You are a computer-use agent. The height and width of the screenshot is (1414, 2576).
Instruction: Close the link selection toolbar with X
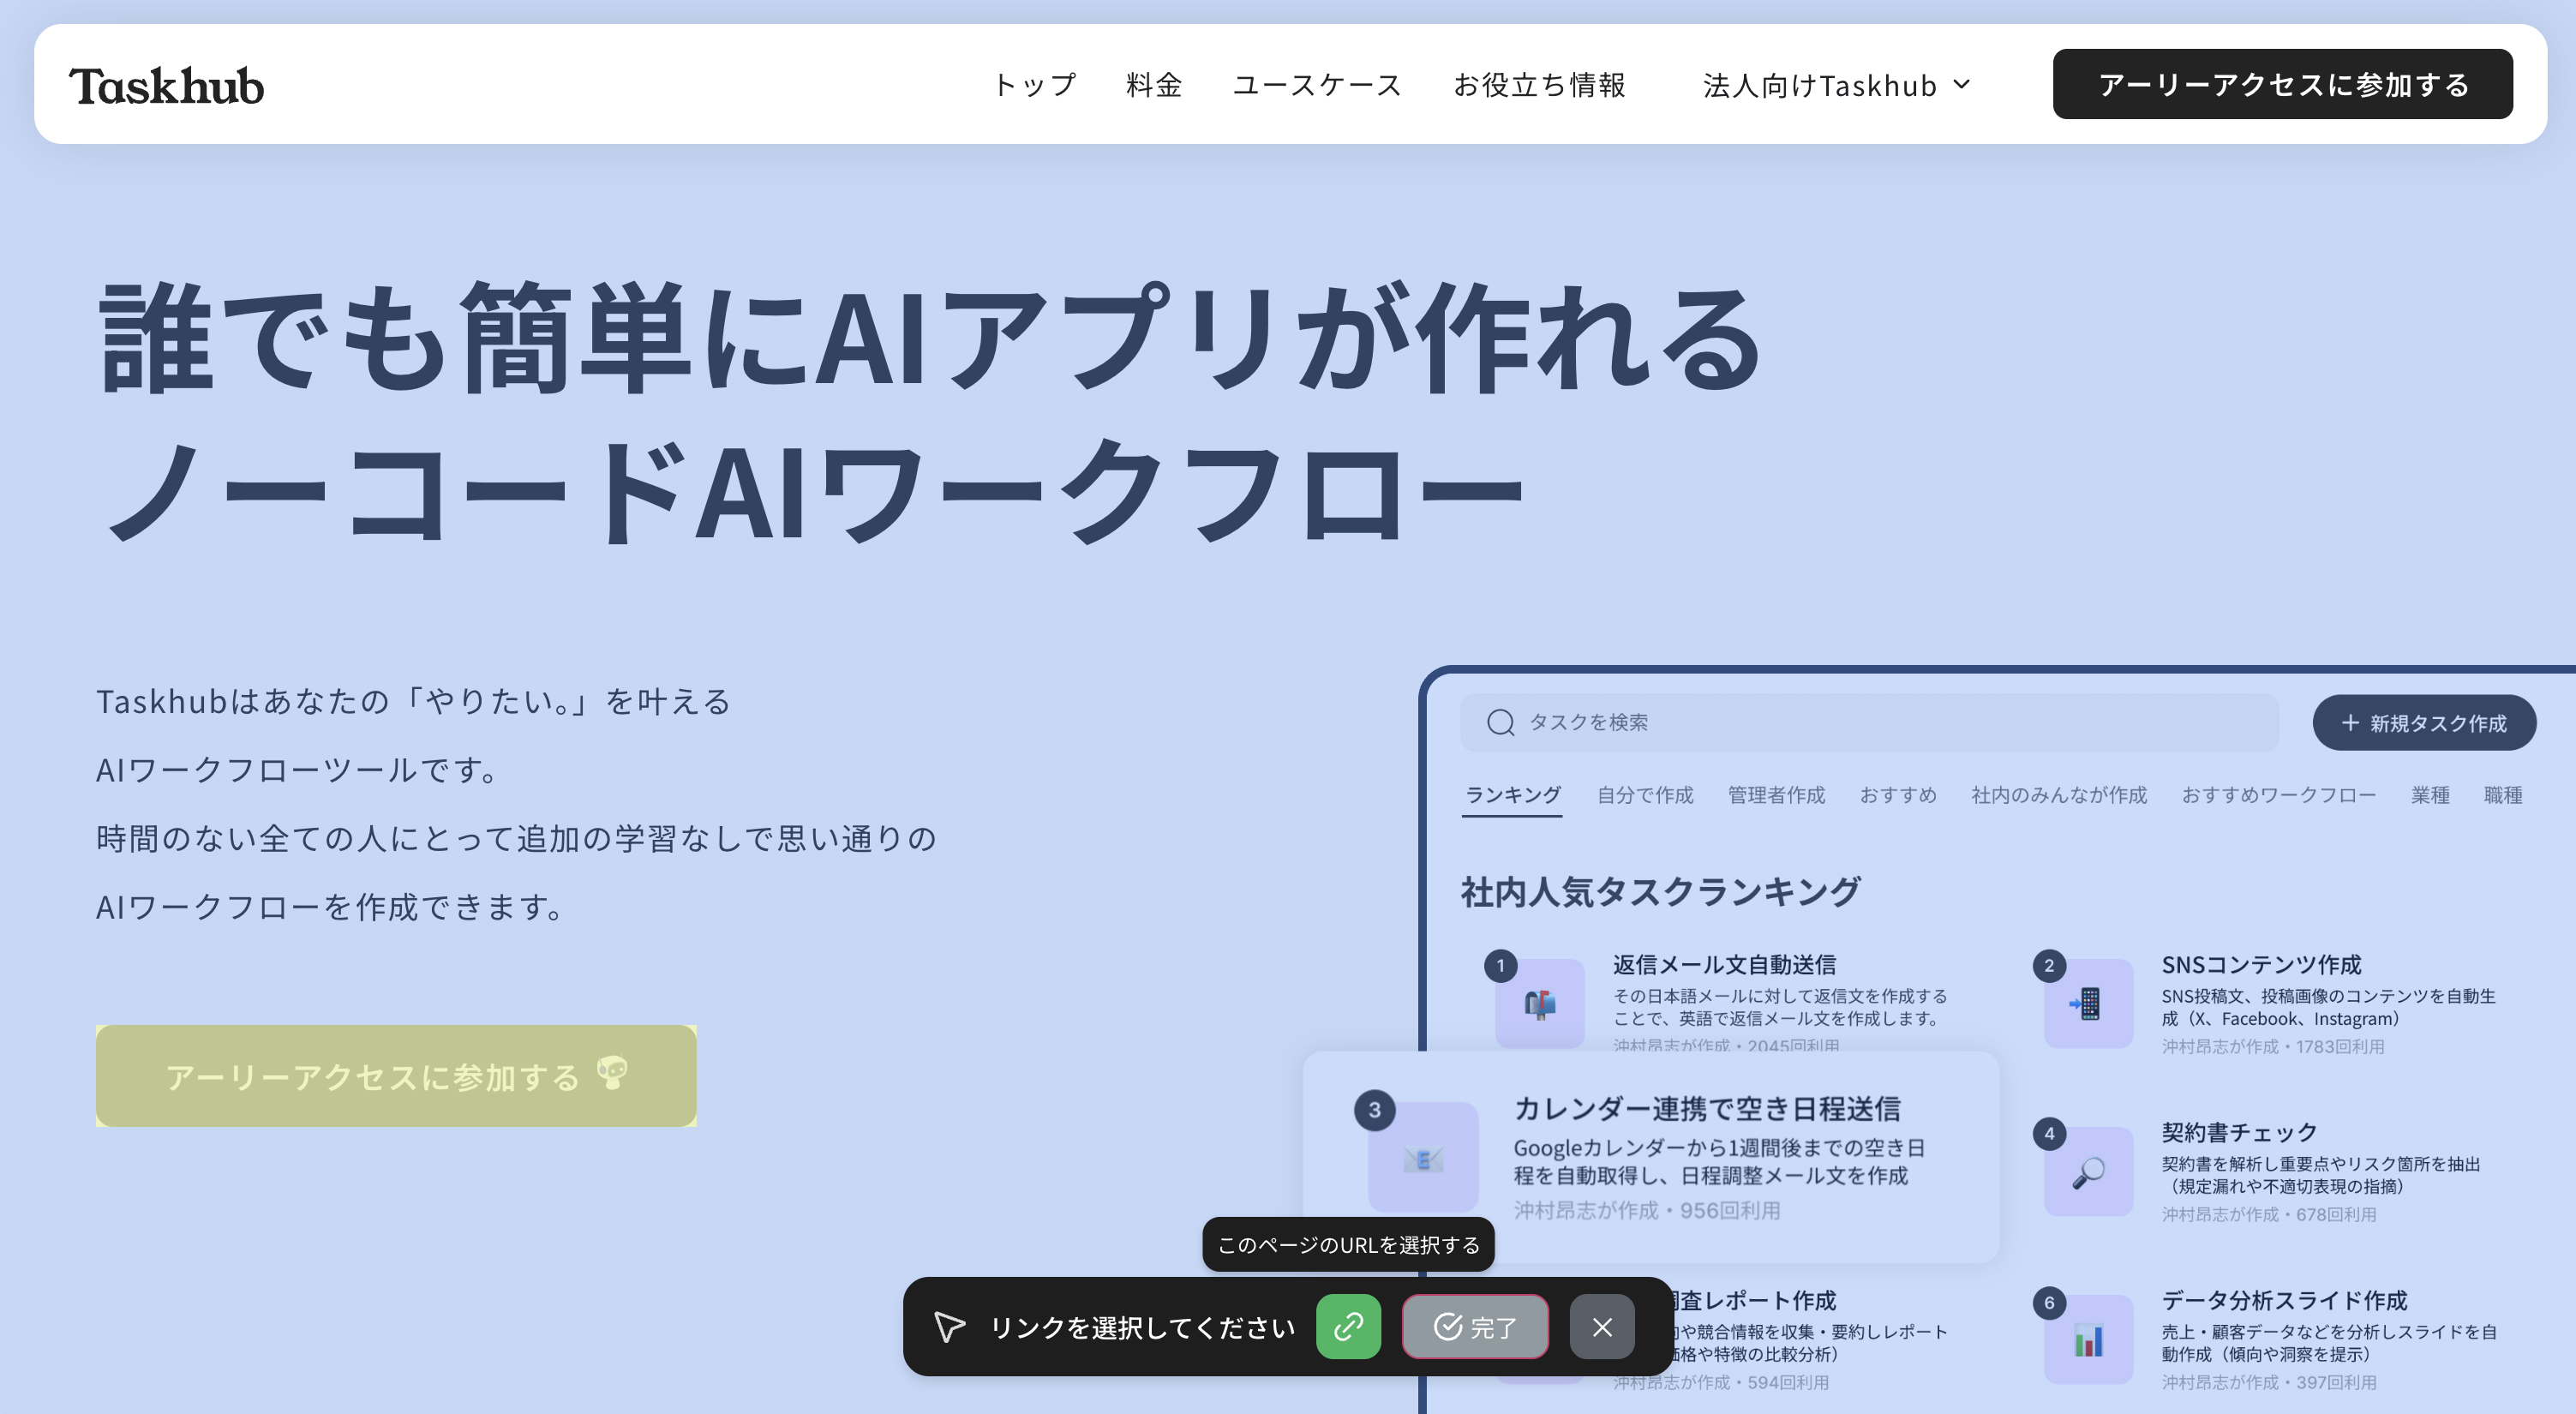1602,1327
